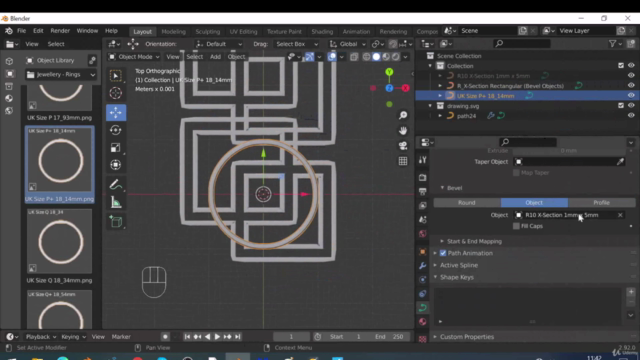Toggle the camera view icon
Viewport: 640px width, 360px height.
click(403, 146)
